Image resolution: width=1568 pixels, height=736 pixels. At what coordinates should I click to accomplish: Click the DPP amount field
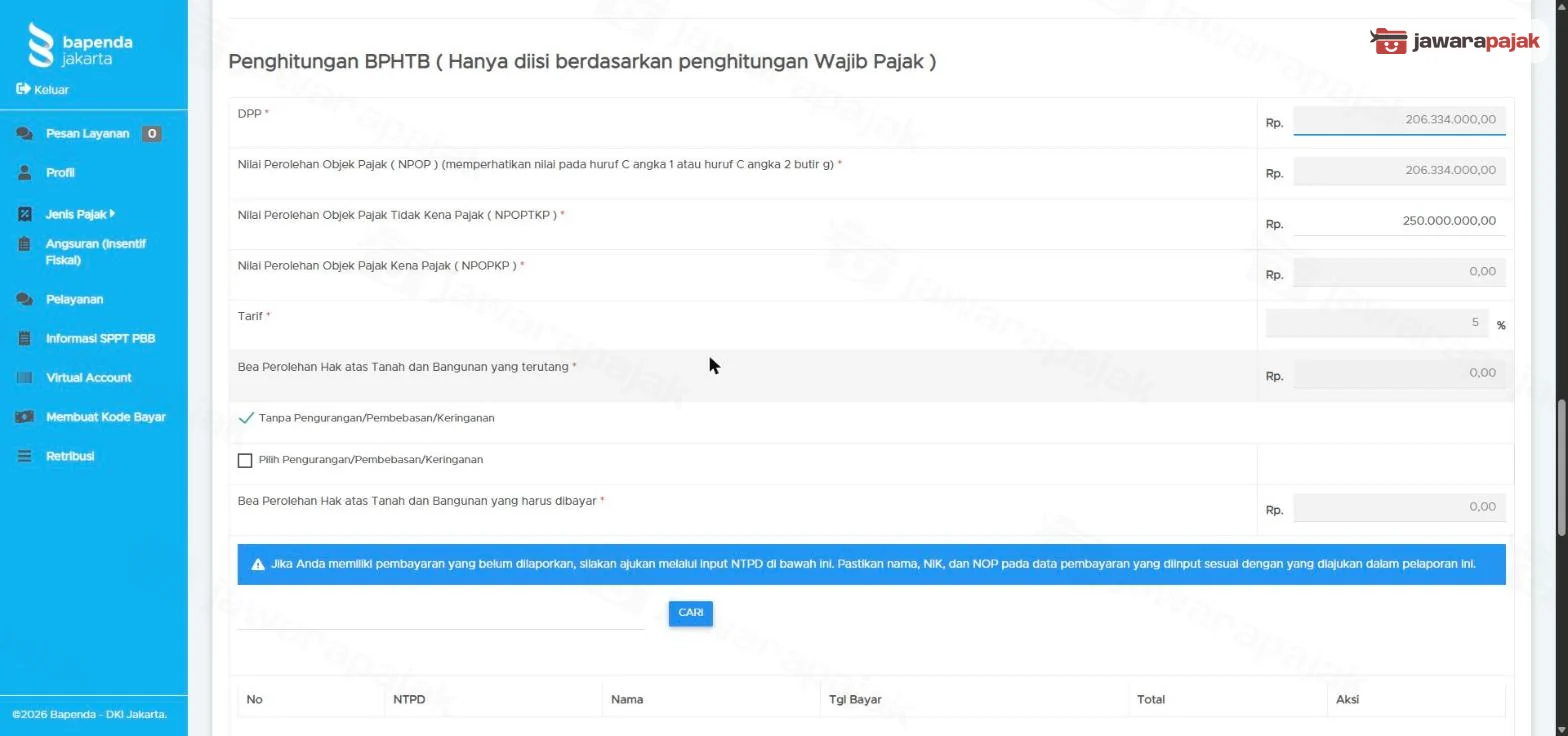point(1399,120)
